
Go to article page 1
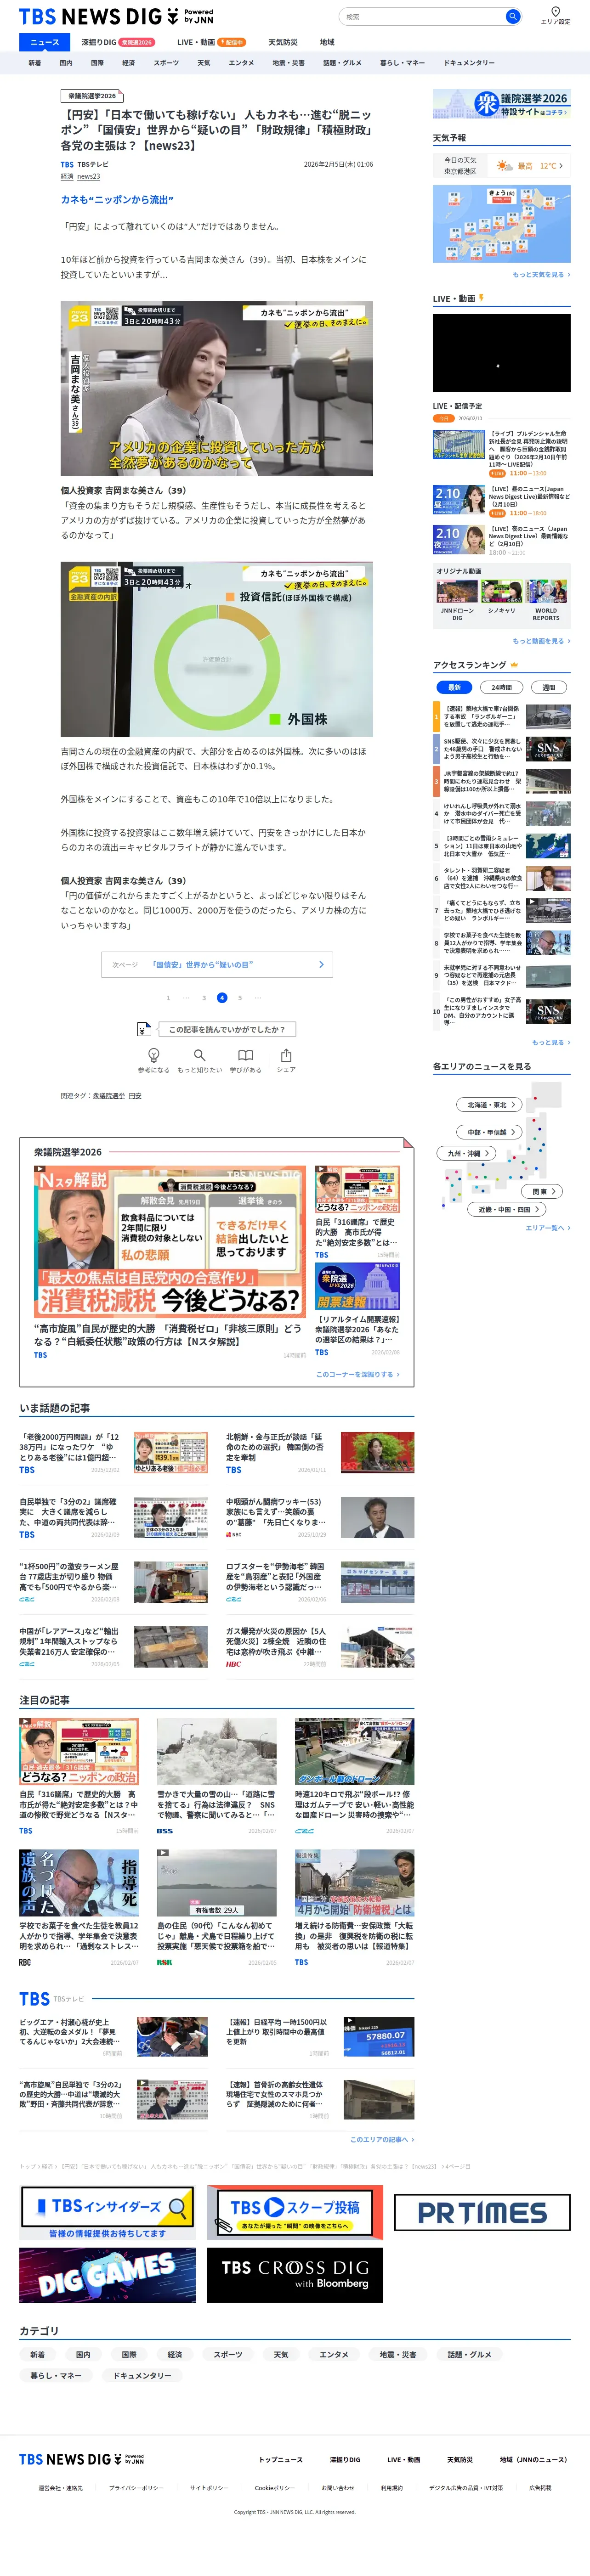coord(168,998)
